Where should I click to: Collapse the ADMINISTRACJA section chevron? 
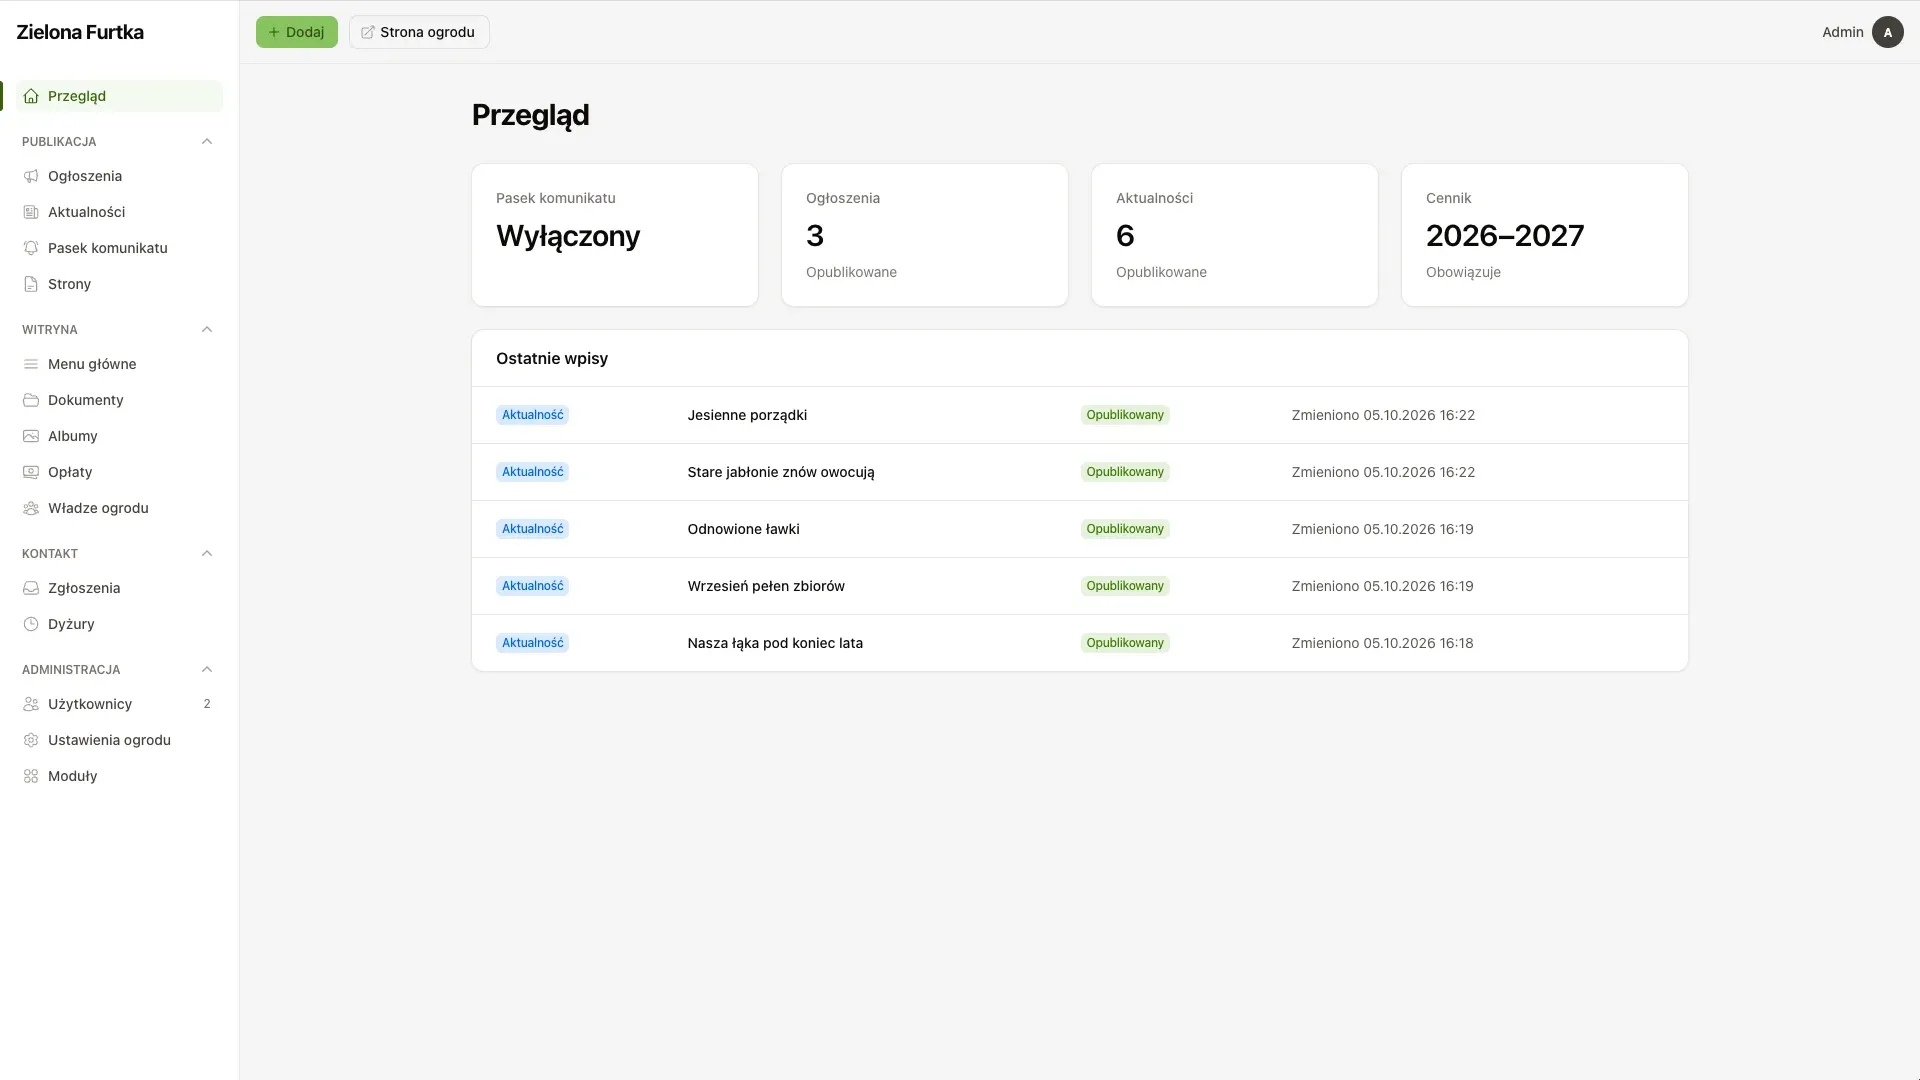tap(207, 669)
